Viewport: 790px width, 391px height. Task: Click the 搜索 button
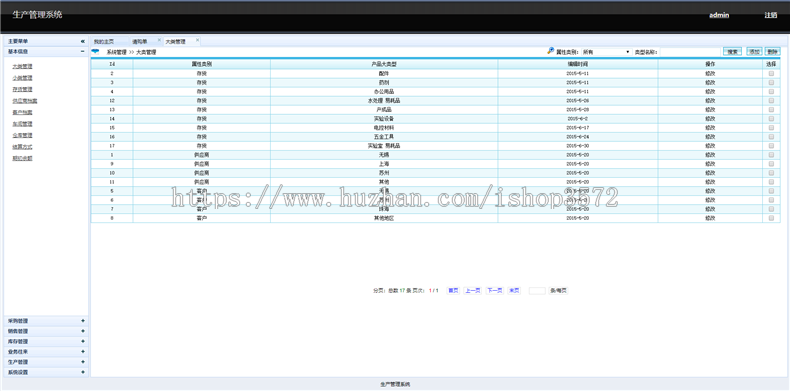click(732, 51)
